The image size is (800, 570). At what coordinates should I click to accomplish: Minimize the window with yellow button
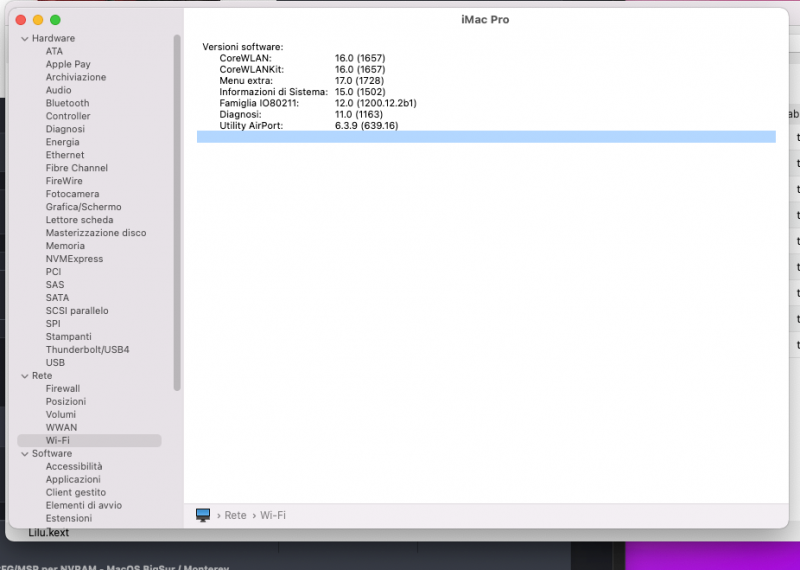(38, 20)
